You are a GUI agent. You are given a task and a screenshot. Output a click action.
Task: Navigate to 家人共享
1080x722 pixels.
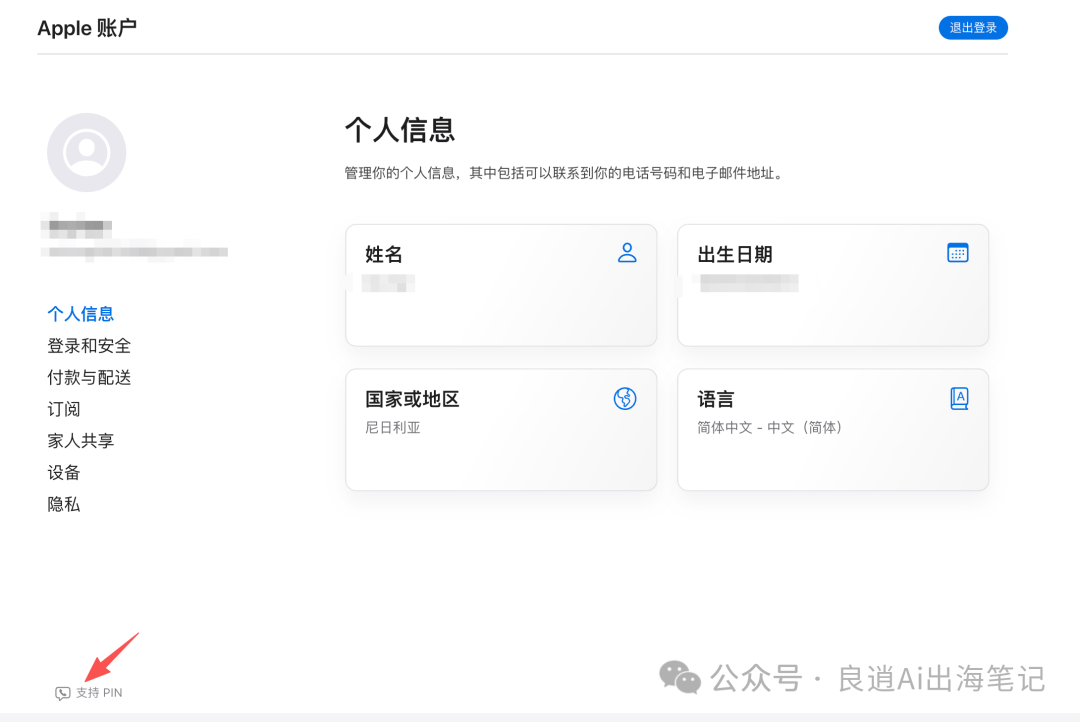click(x=81, y=441)
